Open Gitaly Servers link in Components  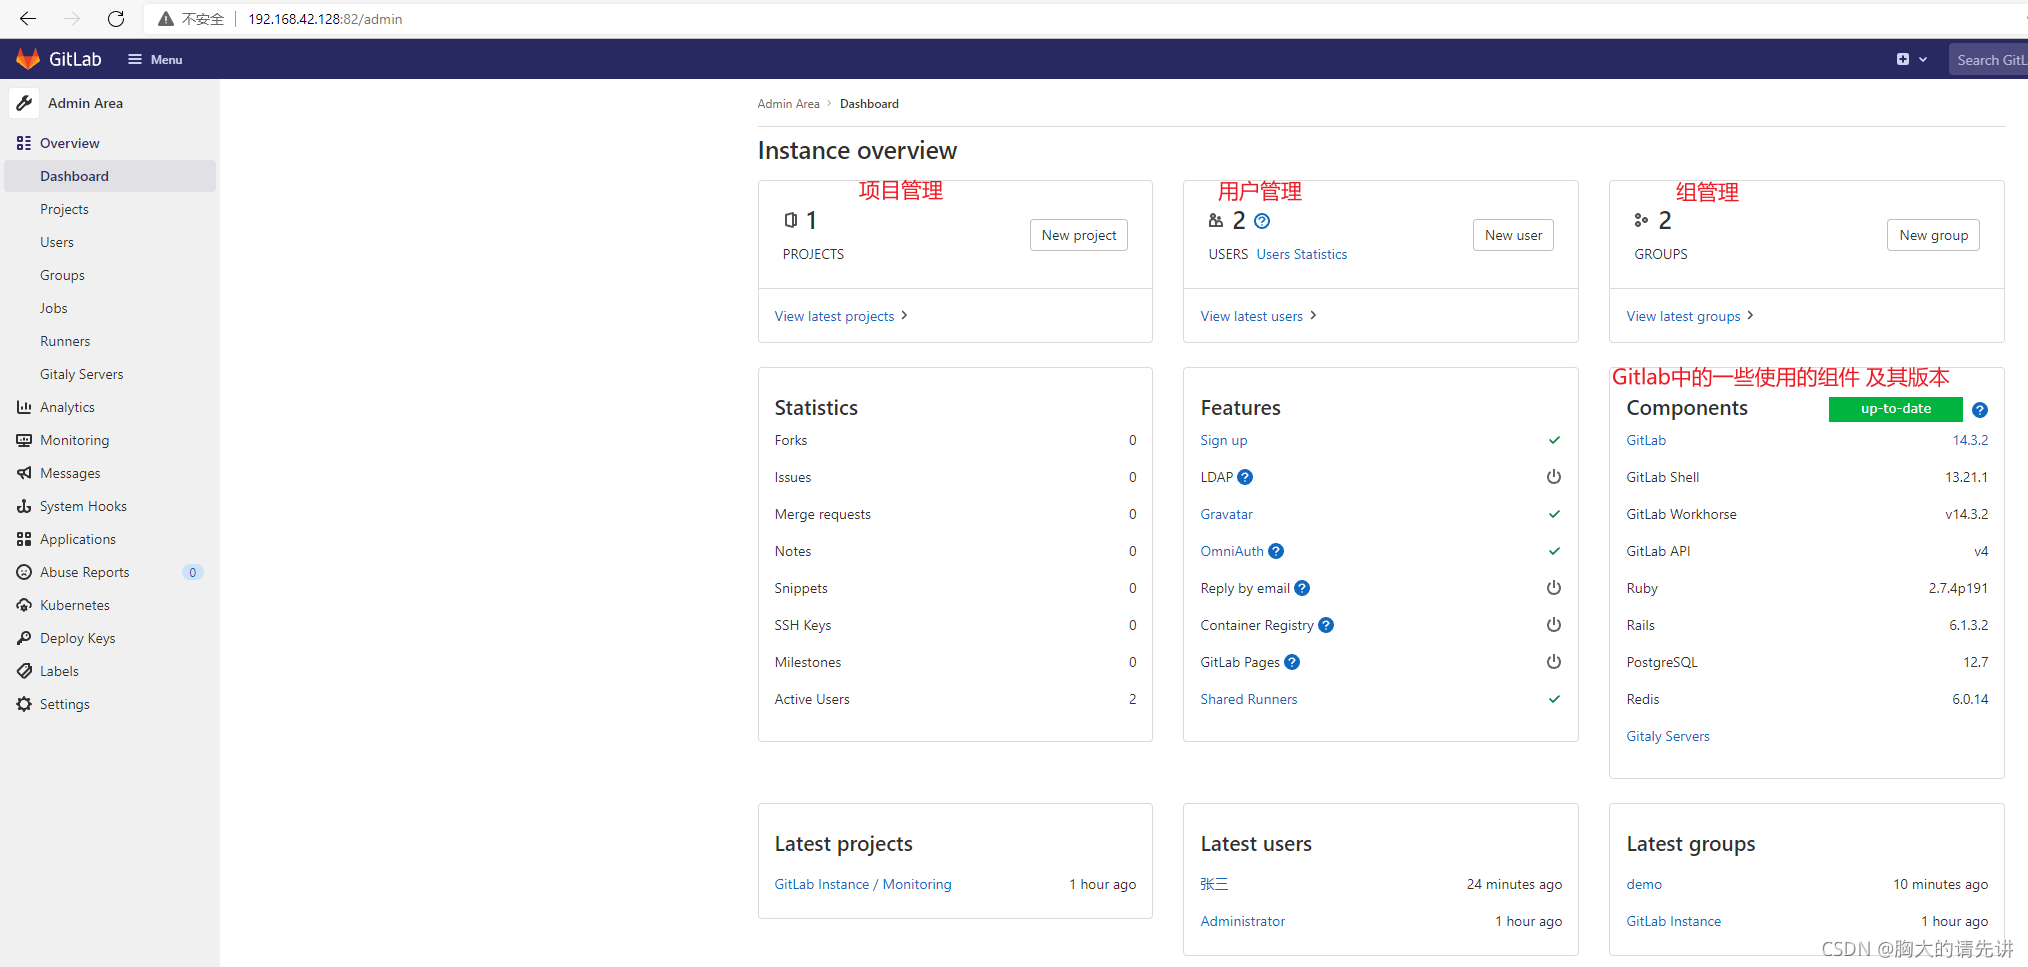[x=1668, y=736]
